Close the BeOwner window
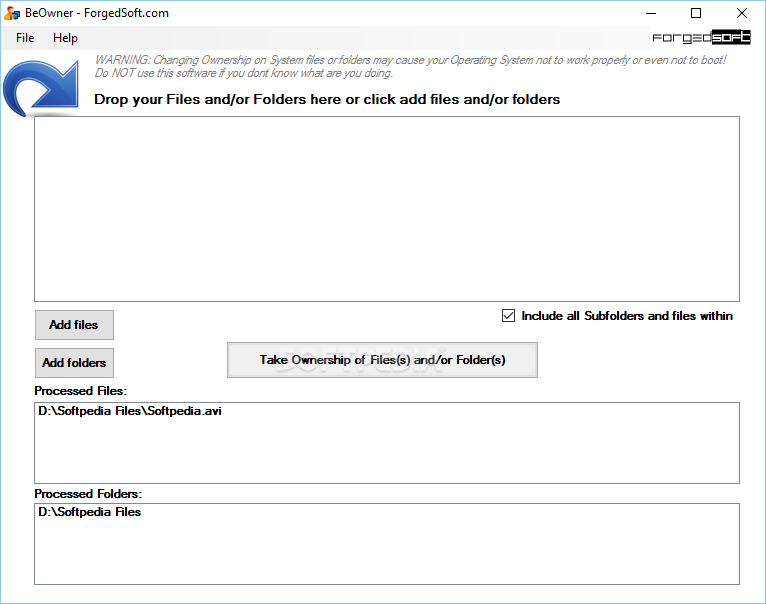 (x=742, y=13)
